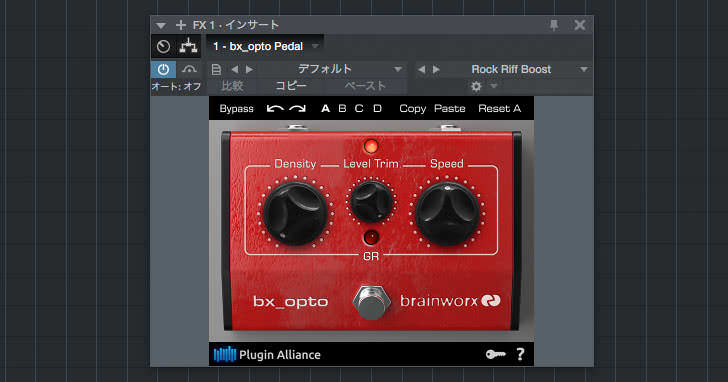Undo with the left curved arrow
The width and height of the screenshot is (728, 382).
pyautogui.click(x=275, y=109)
